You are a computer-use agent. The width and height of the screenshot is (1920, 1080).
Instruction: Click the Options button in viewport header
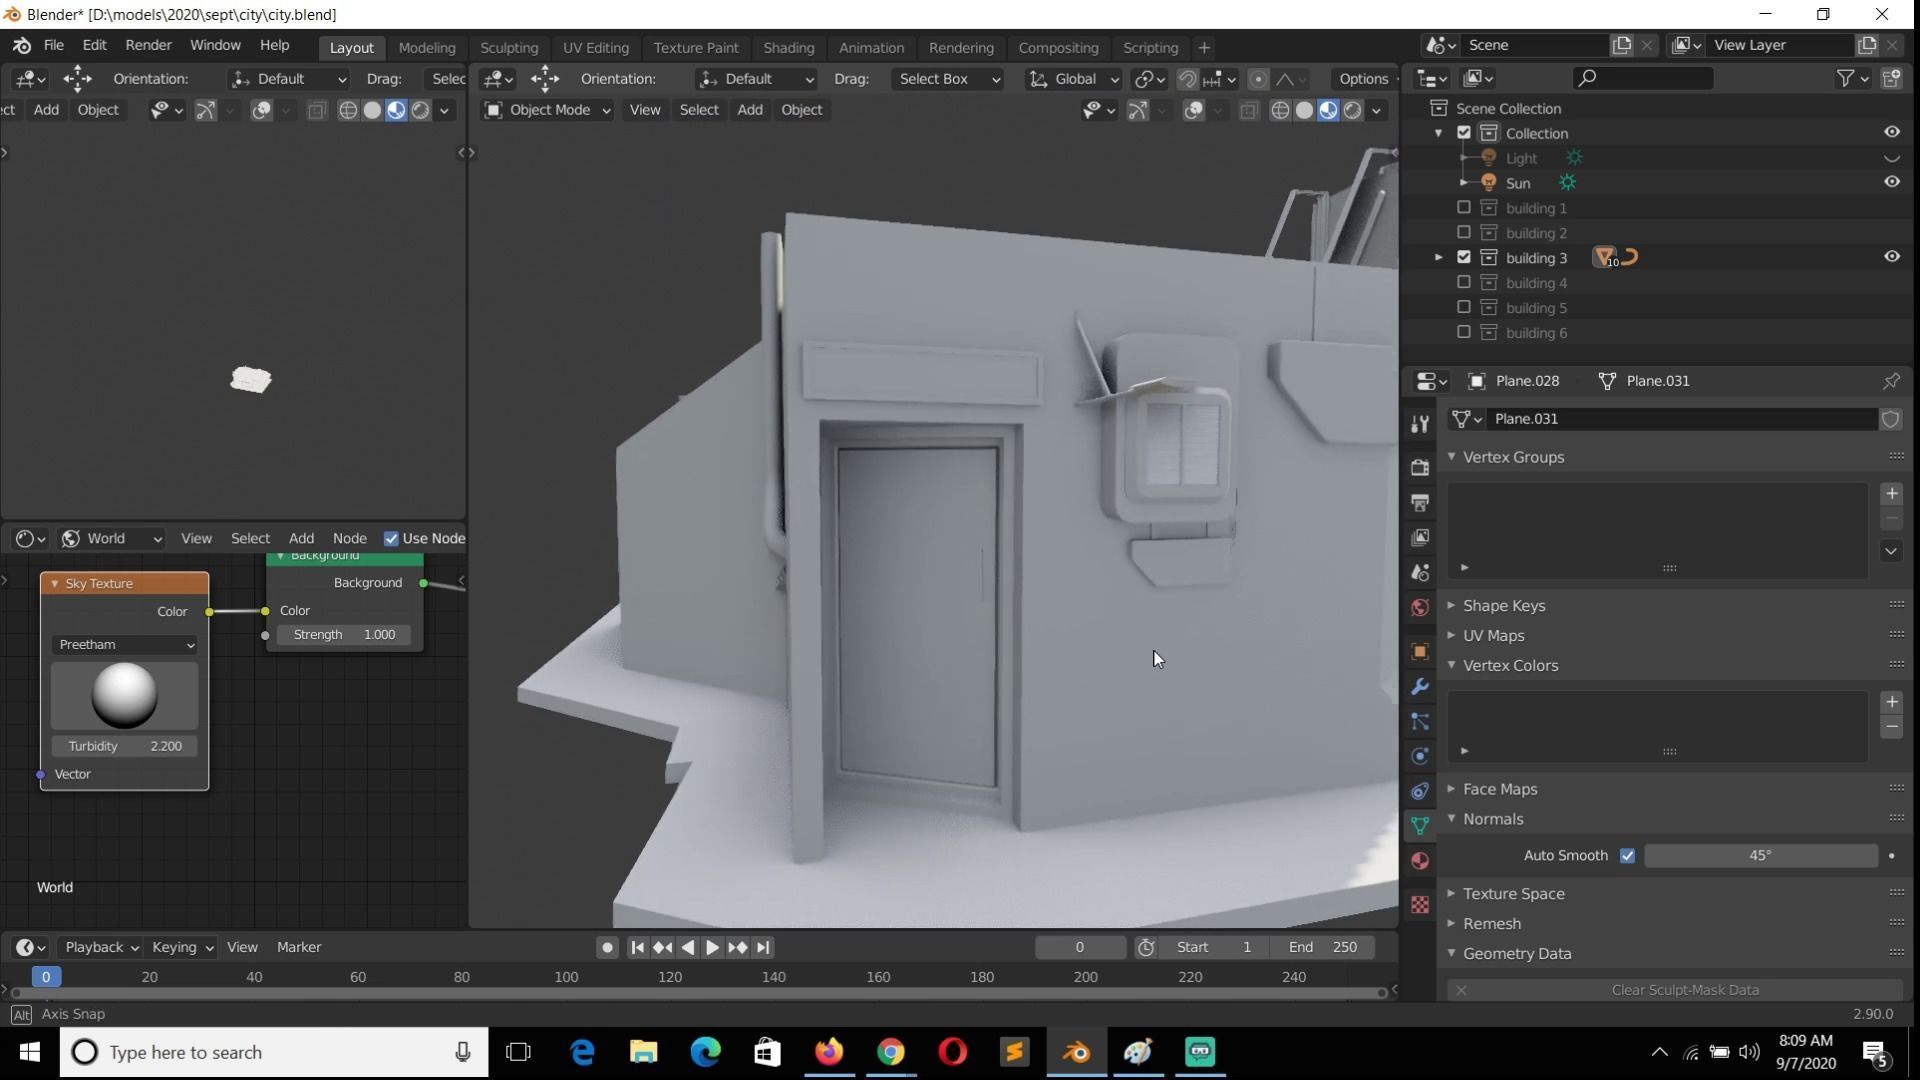coord(1364,79)
